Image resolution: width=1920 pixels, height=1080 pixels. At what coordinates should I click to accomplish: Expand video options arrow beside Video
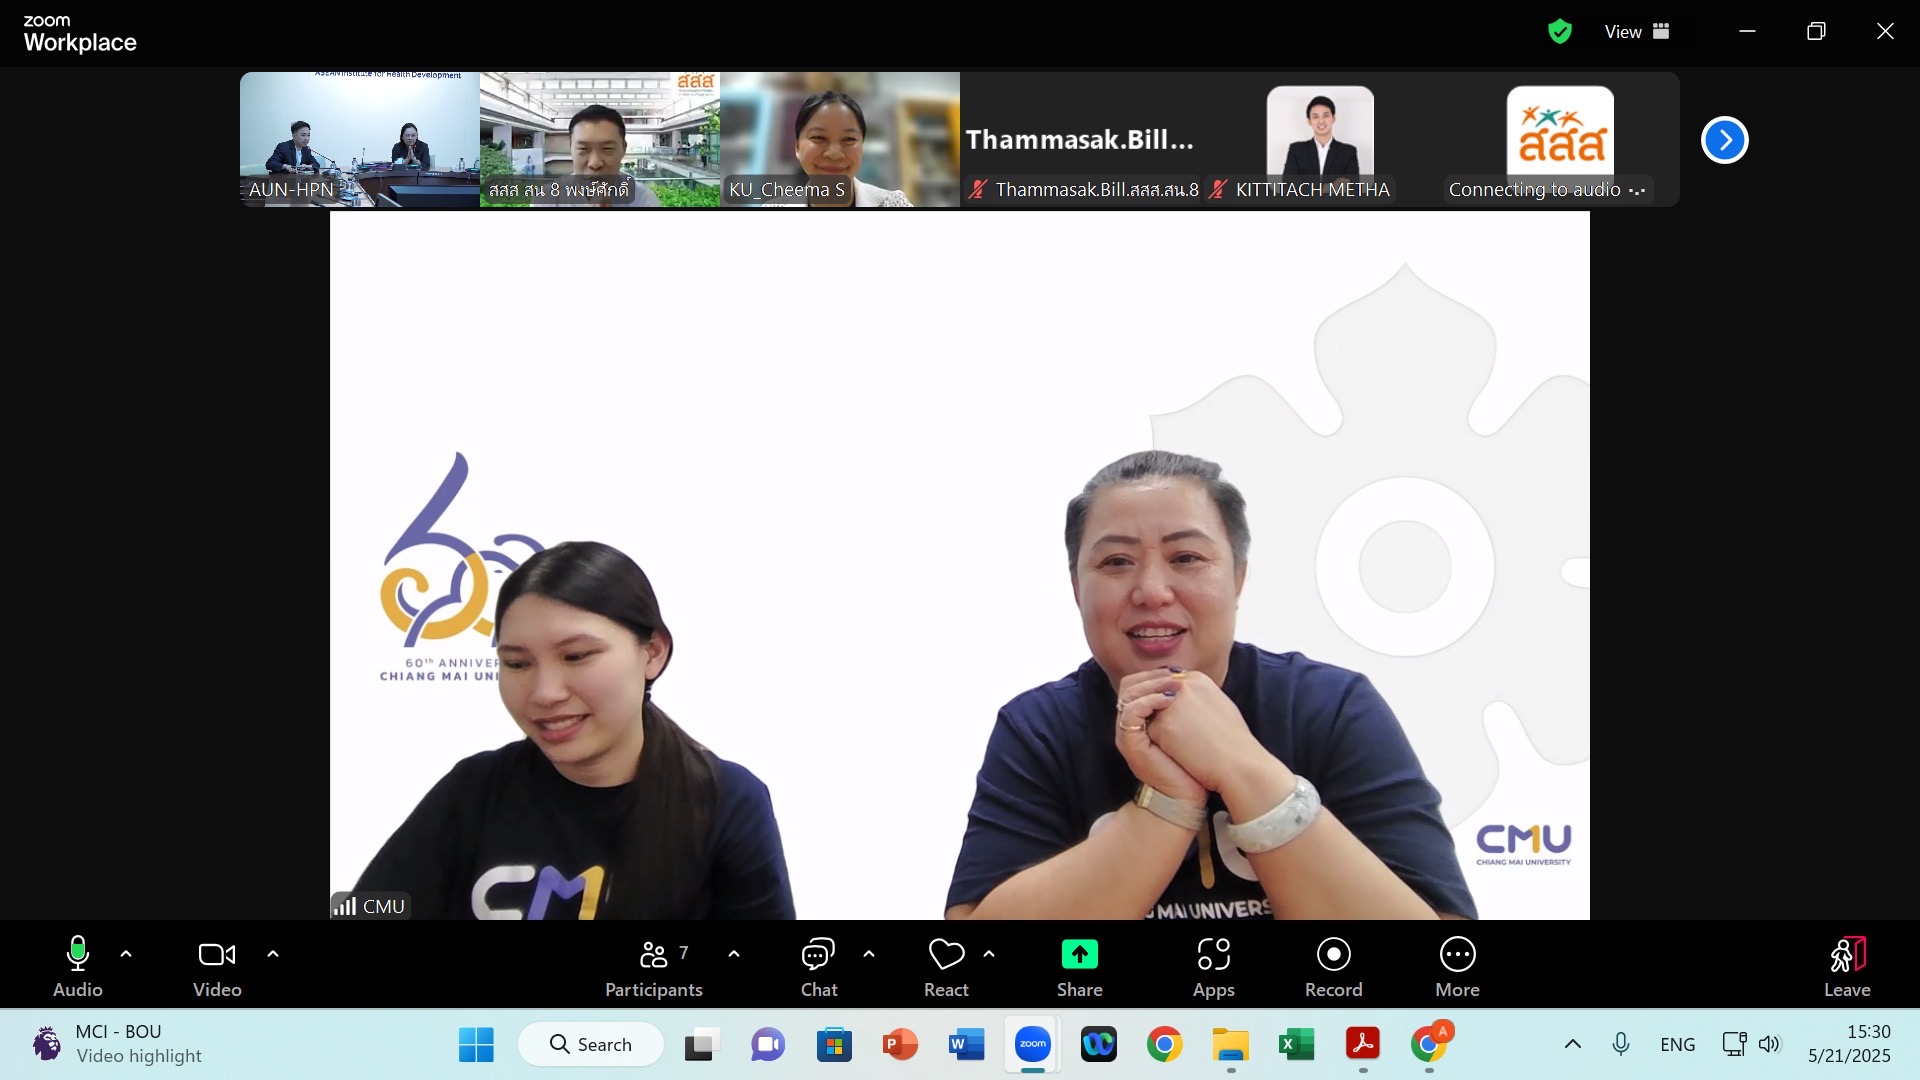(x=273, y=954)
